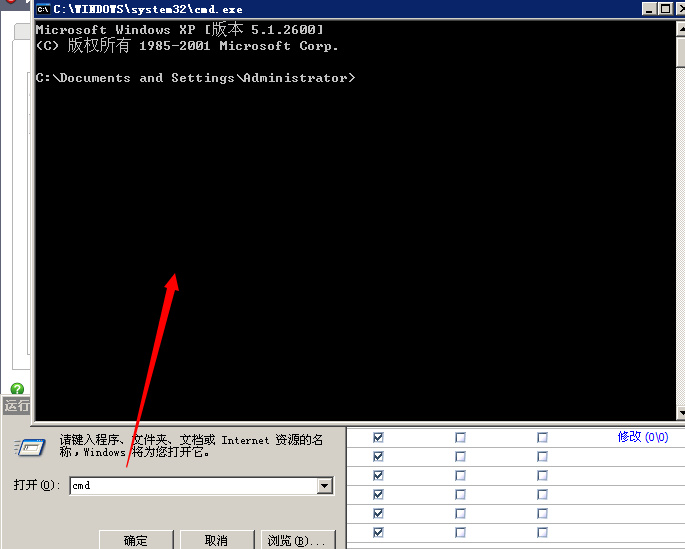The height and width of the screenshot is (549, 685).
Task: Tick the middle checkbox in the bottom table row
Action: (460, 532)
